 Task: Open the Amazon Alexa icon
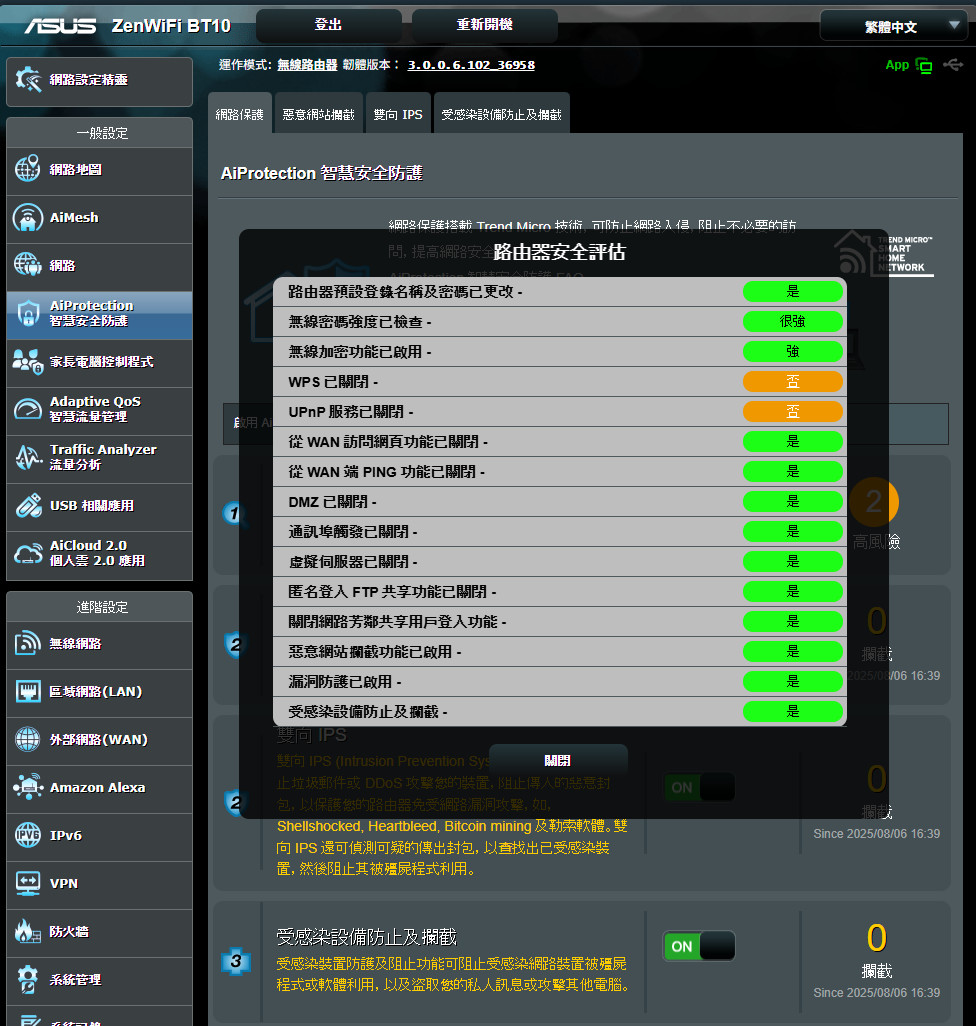(x=28, y=787)
